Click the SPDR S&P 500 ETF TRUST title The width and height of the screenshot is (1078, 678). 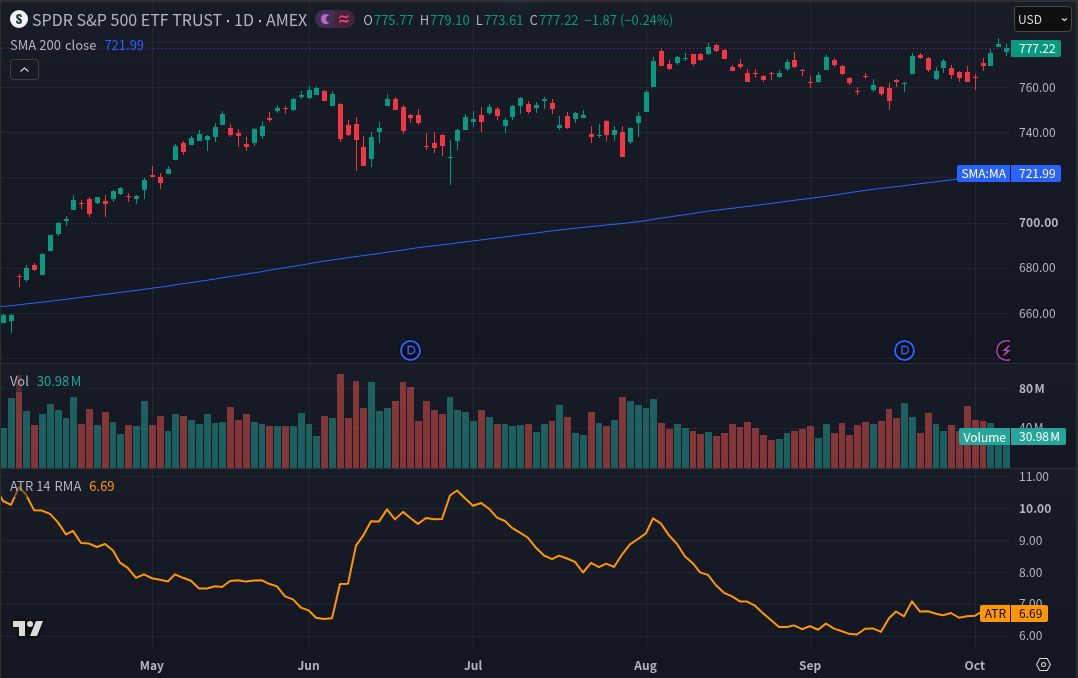[127, 20]
